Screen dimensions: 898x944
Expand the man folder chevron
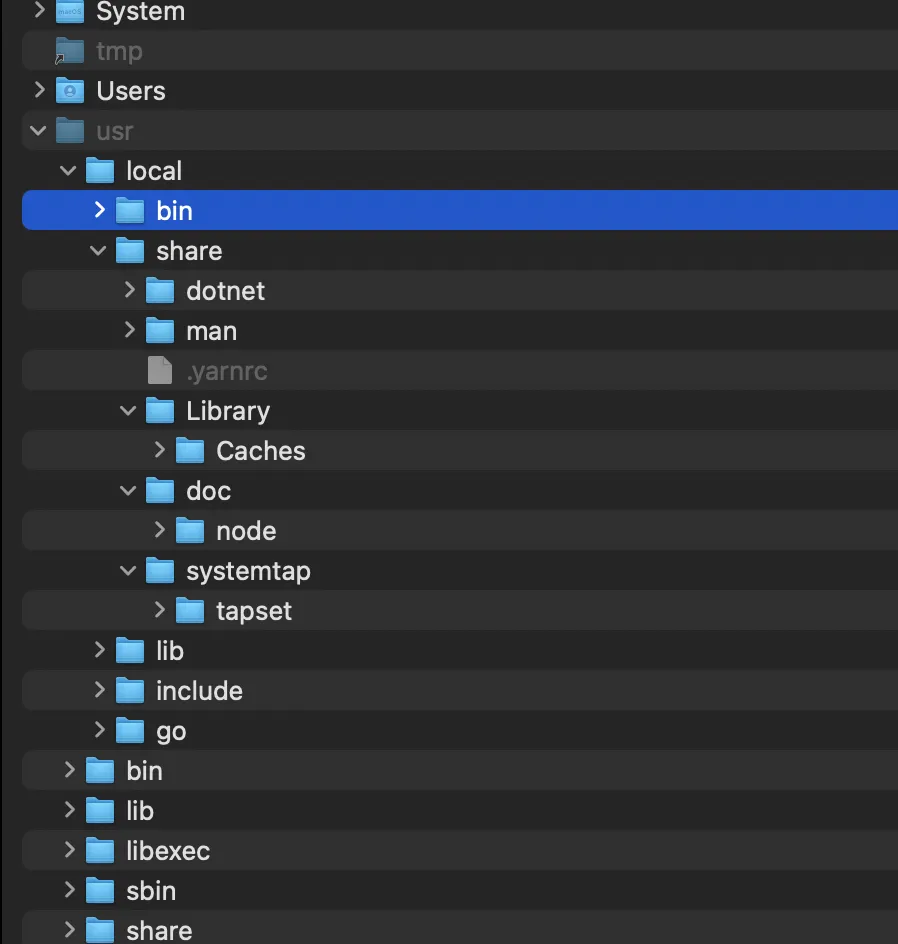(x=129, y=331)
